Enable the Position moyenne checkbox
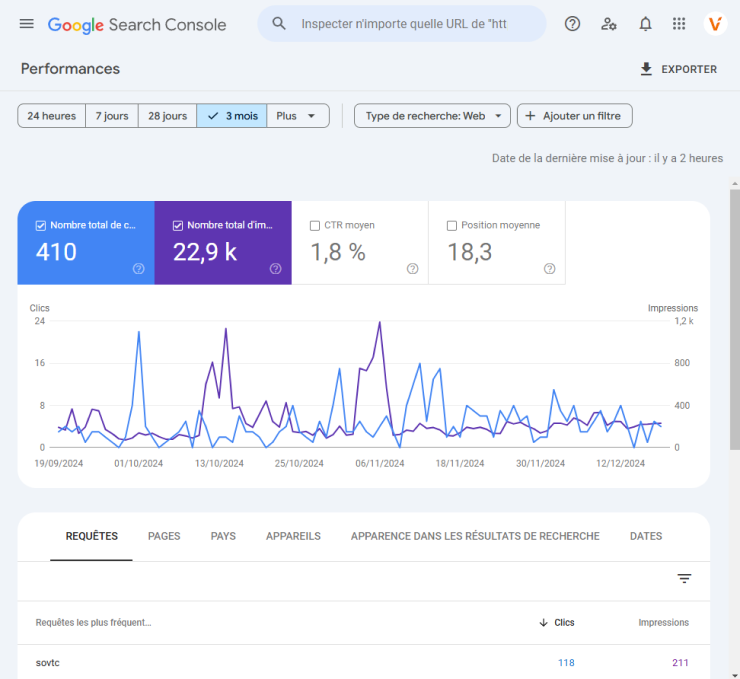The image size is (740, 679). (x=452, y=226)
